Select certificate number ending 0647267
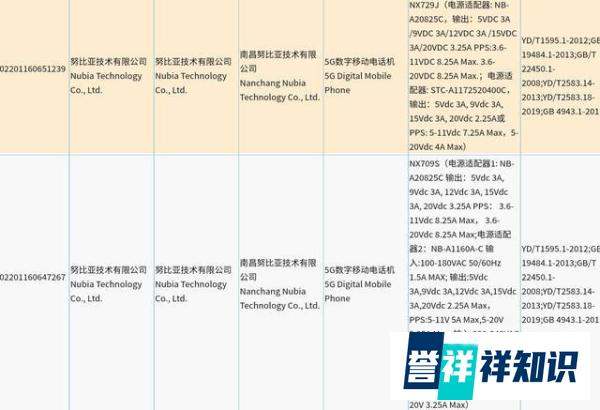 (x=33, y=277)
